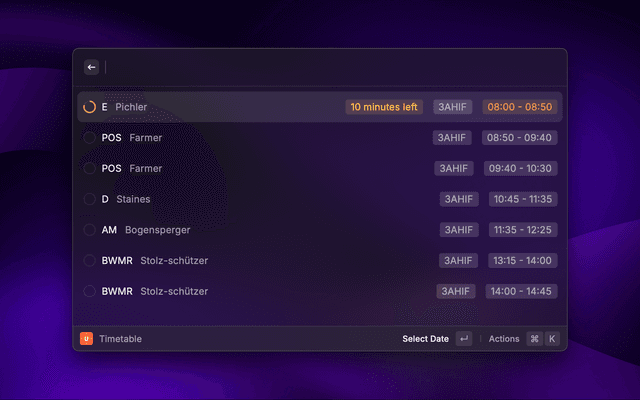Choose the Select Date action
640x400 pixels.
click(x=425, y=339)
